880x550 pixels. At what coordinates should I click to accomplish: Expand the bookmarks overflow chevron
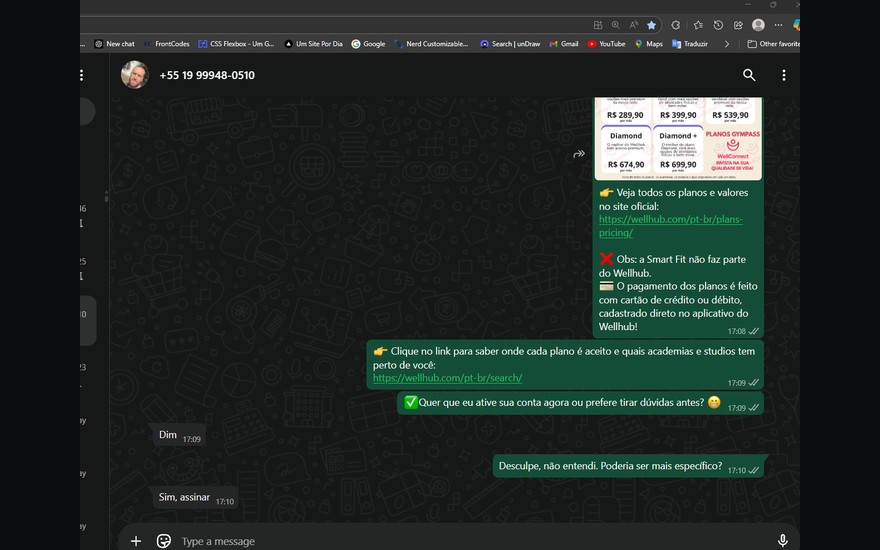click(x=727, y=44)
